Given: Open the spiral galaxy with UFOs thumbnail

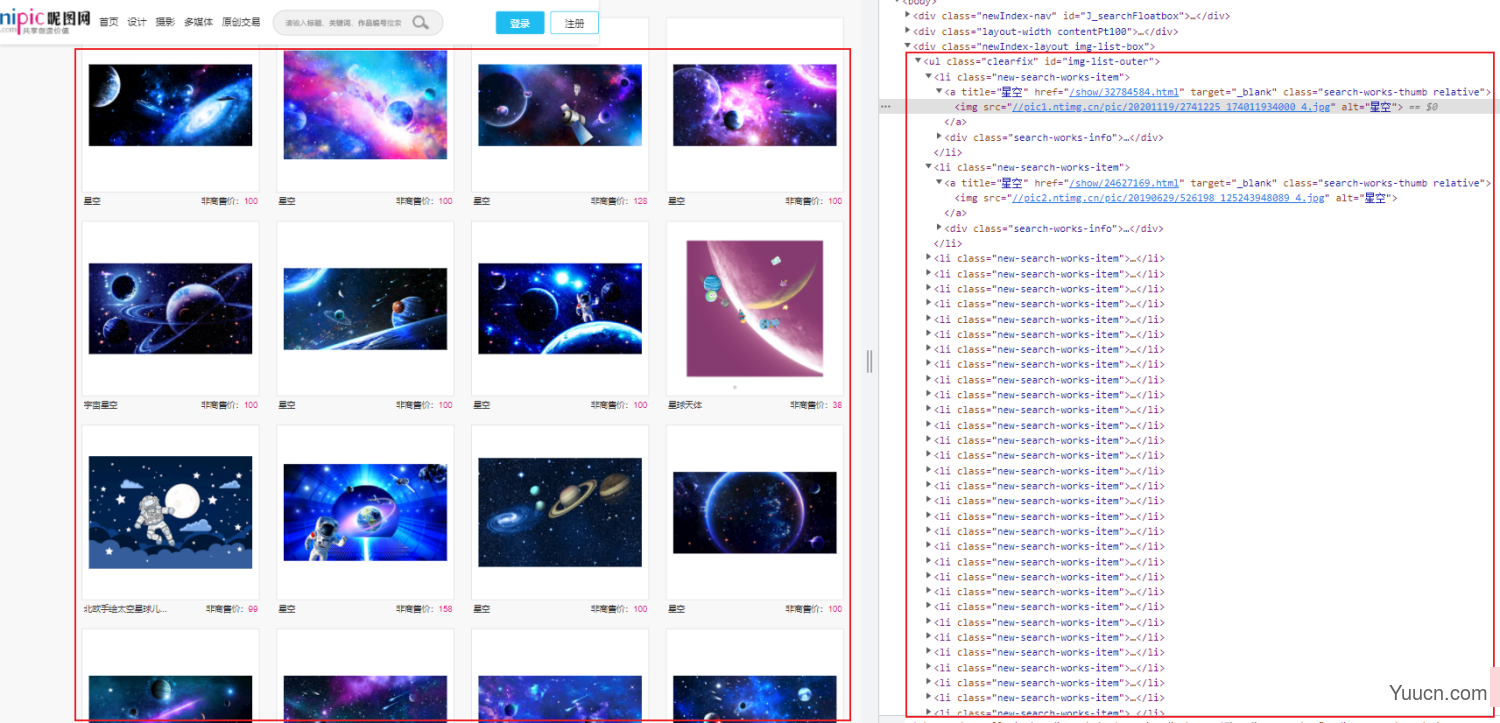Looking at the screenshot, I should [x=170, y=105].
